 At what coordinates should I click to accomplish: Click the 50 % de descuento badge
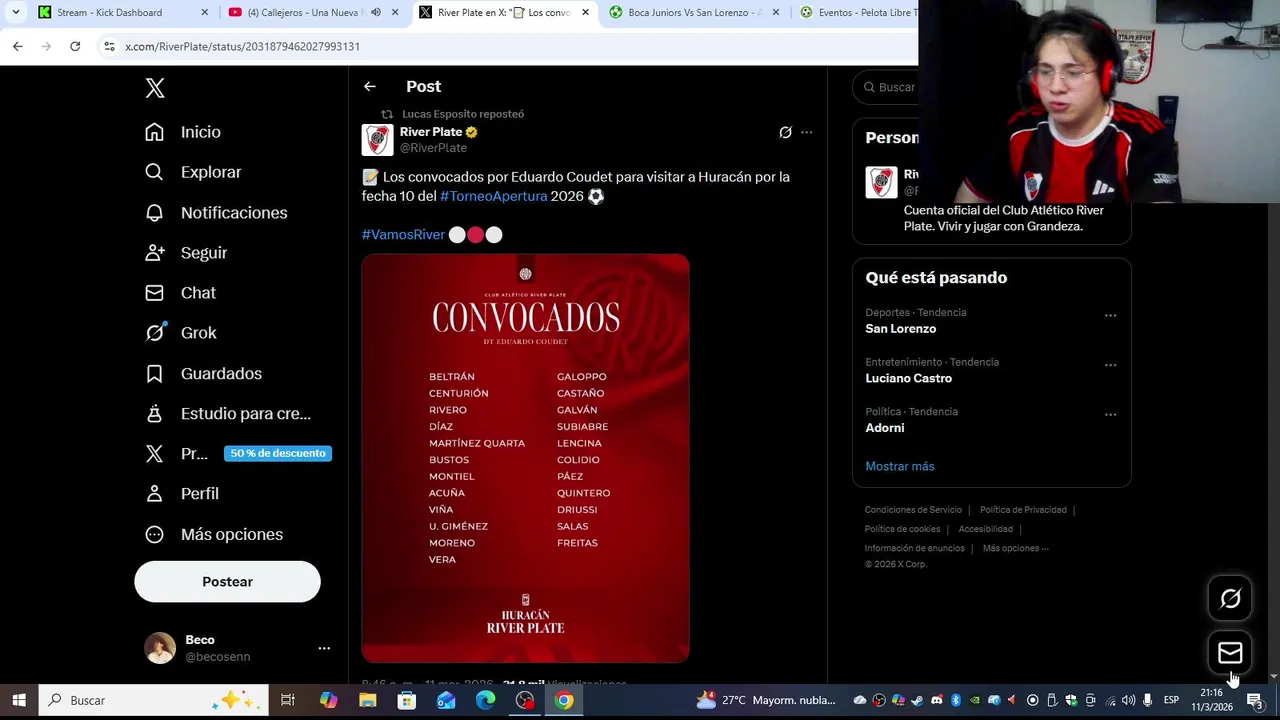pyautogui.click(x=278, y=453)
